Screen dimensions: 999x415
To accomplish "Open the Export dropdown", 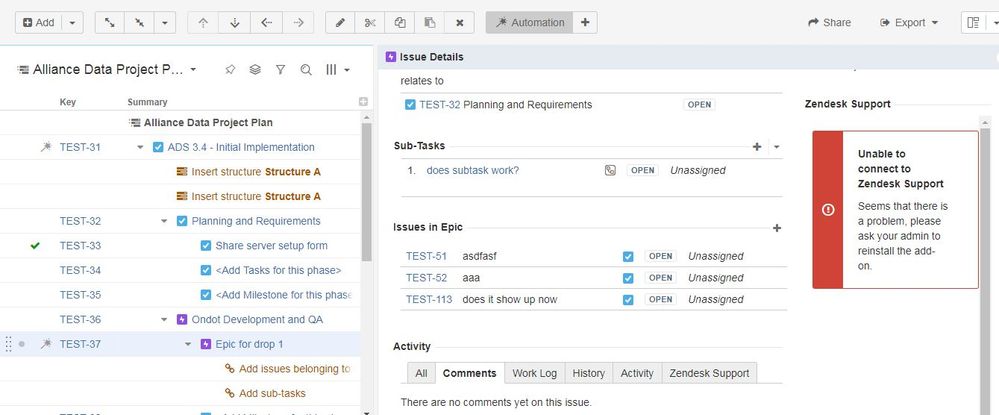I will pos(909,22).
